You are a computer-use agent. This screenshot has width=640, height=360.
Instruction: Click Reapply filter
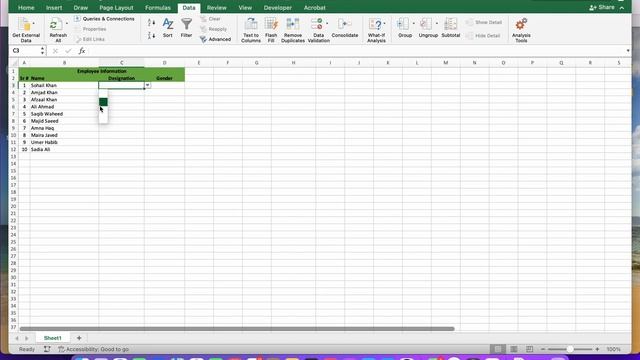pyautogui.click(x=213, y=29)
